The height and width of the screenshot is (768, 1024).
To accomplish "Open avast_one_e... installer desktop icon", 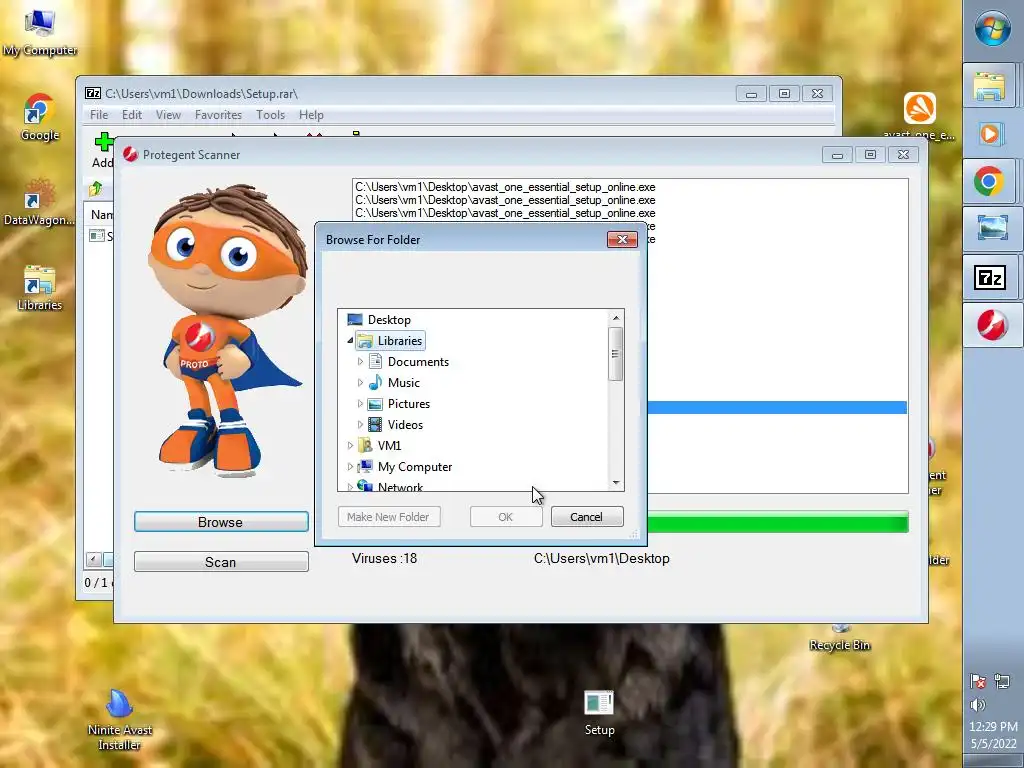I will [x=920, y=116].
